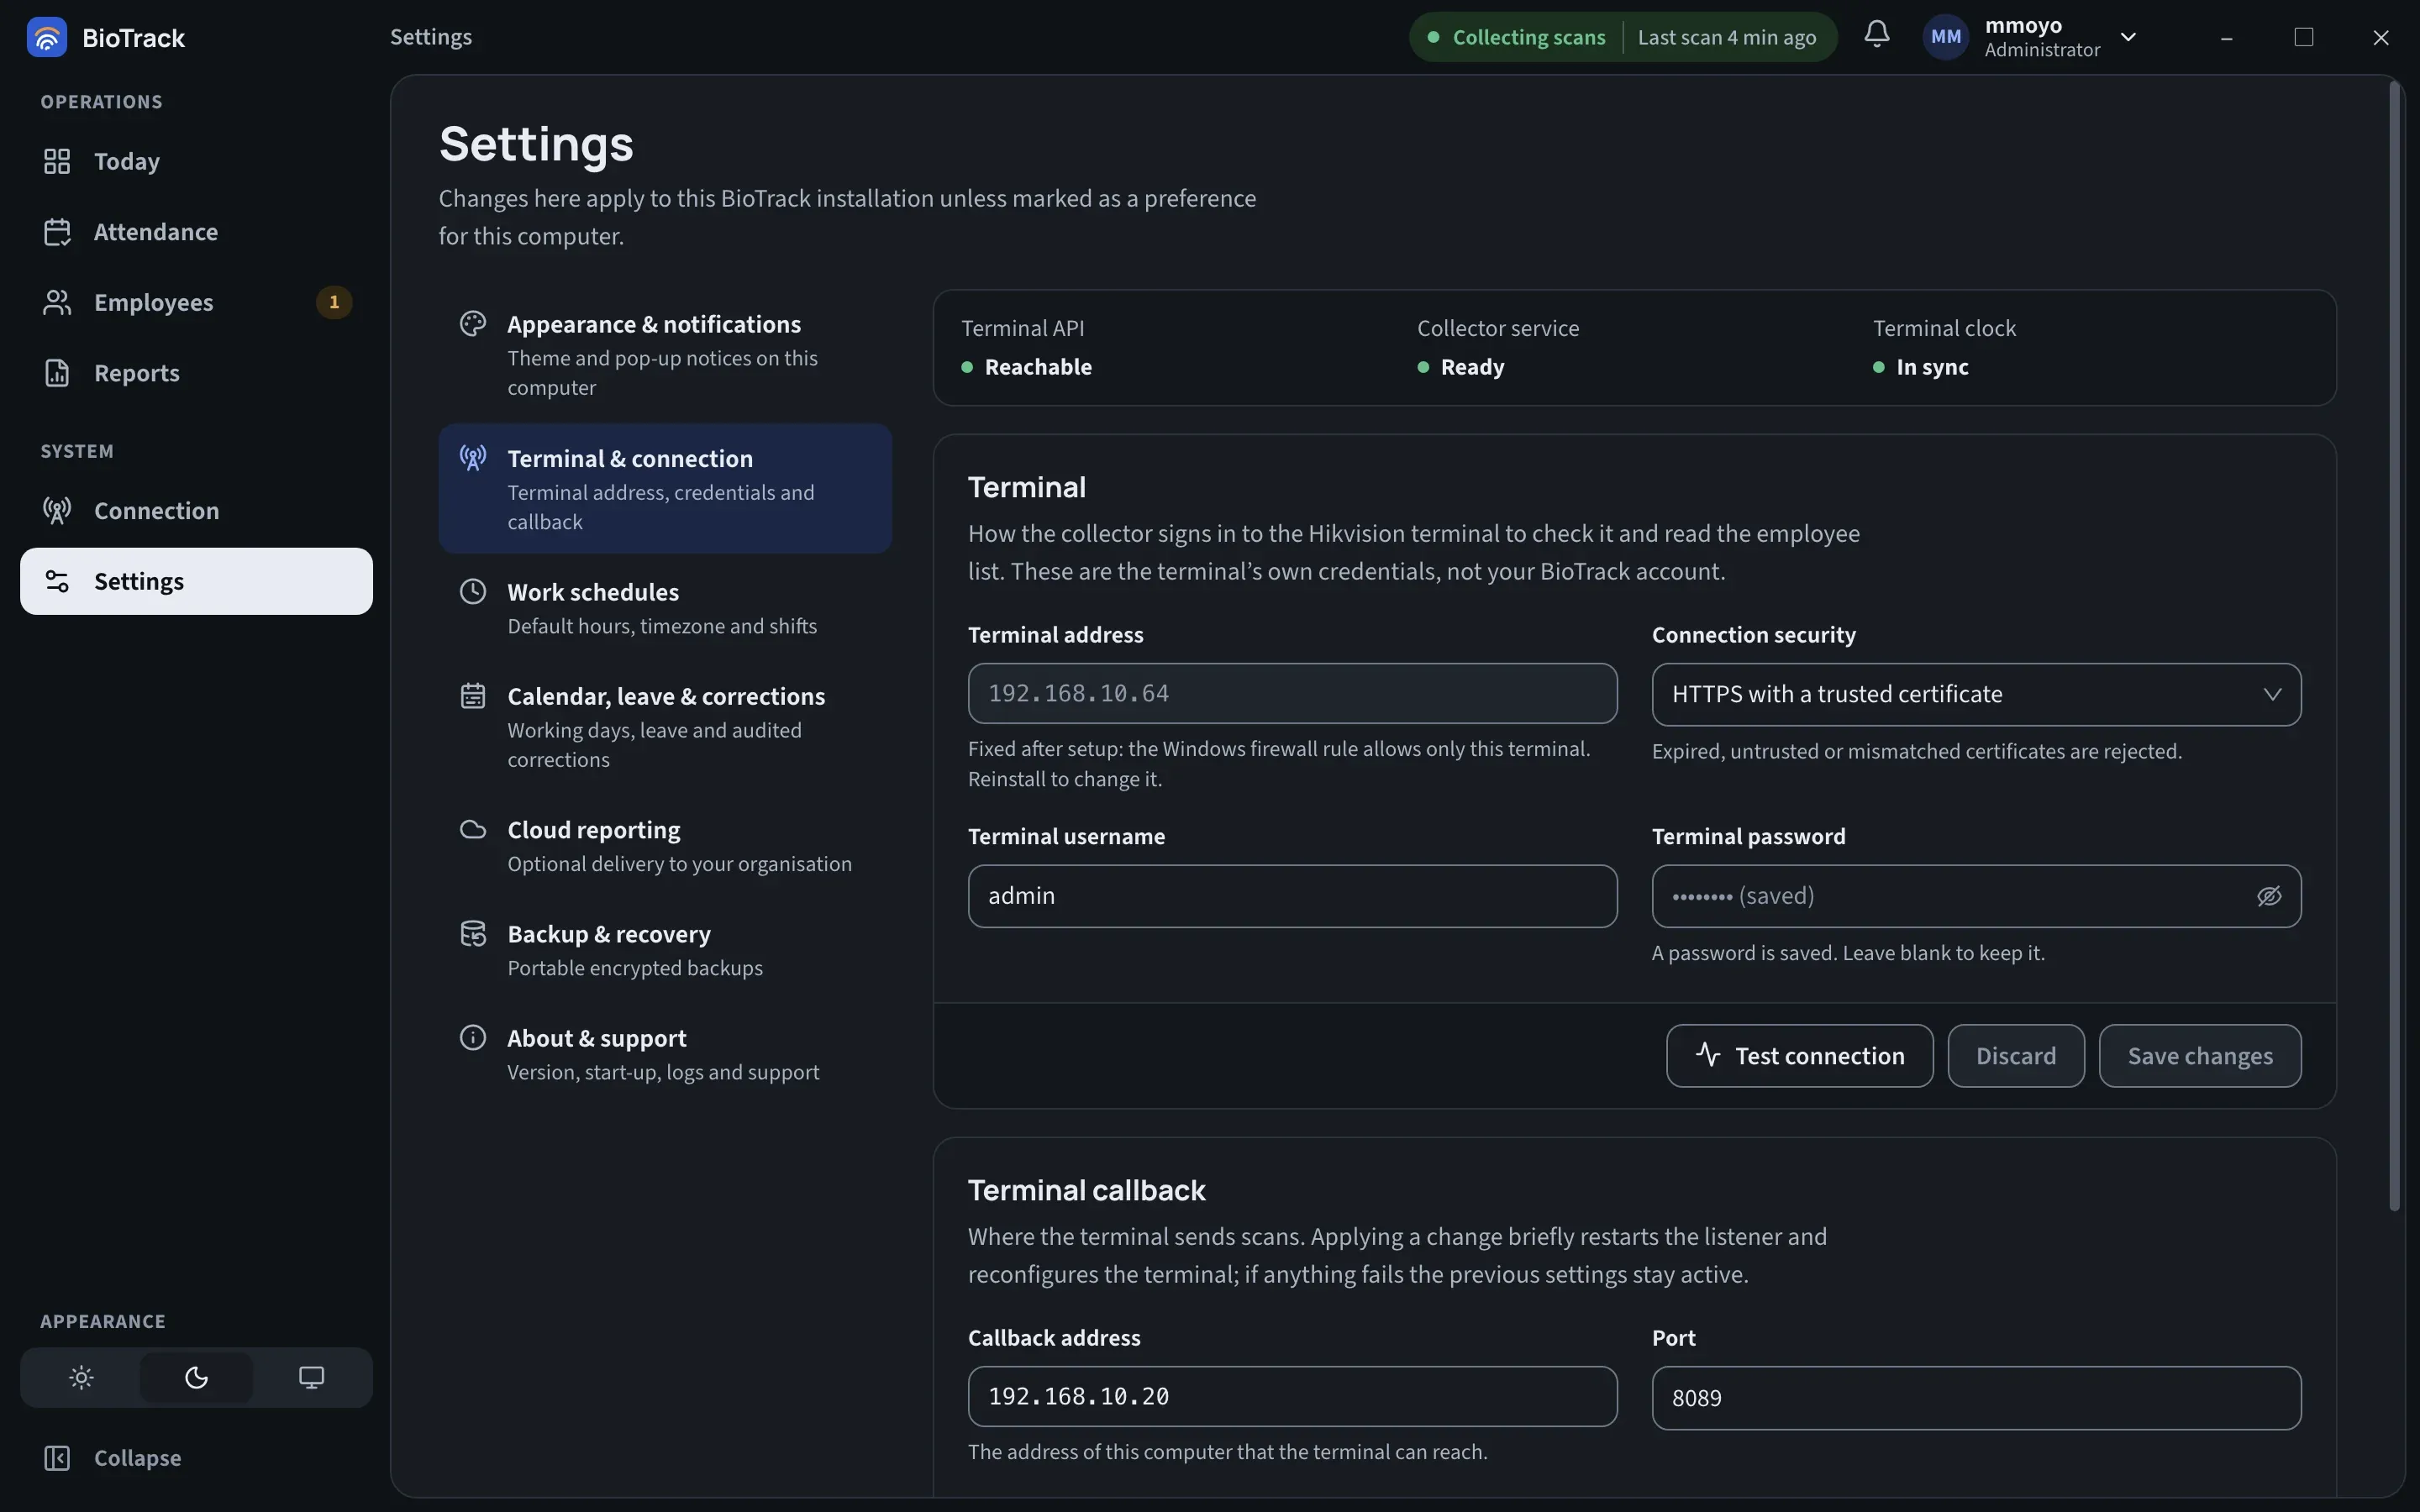
Task: Click the Cloud reporting cloud icon
Action: click(x=472, y=830)
